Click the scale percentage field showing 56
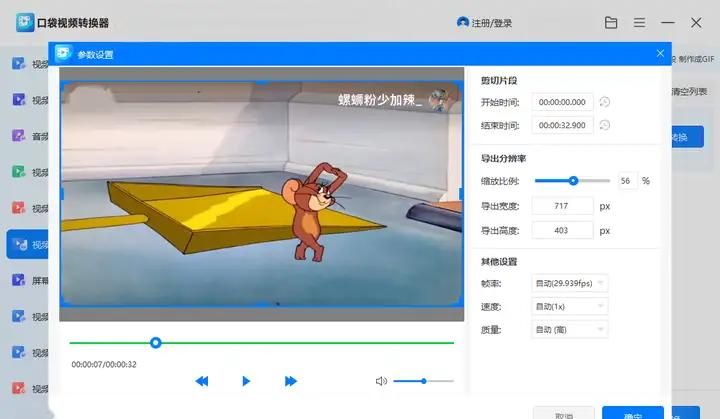 coord(627,181)
